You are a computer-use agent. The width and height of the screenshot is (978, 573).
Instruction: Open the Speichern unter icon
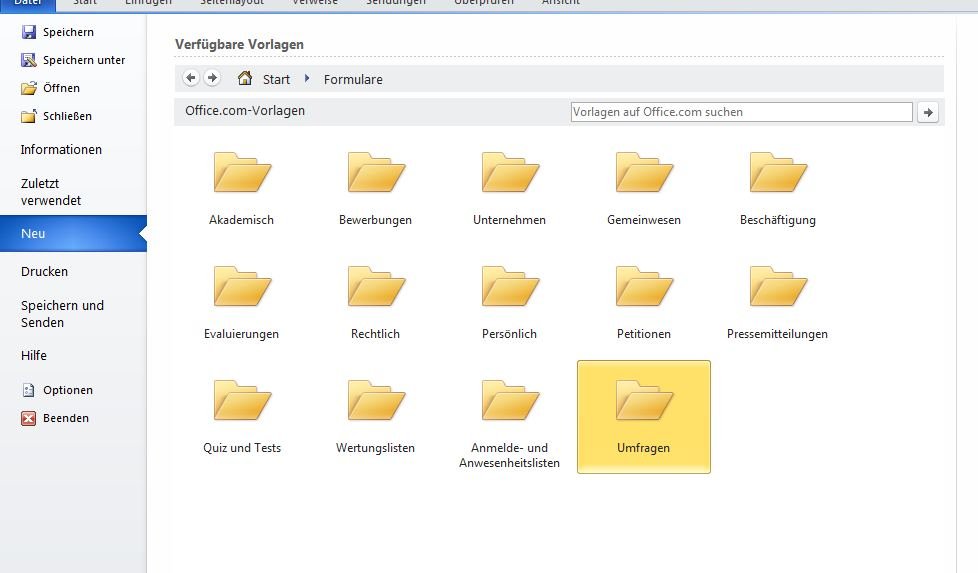[29, 60]
